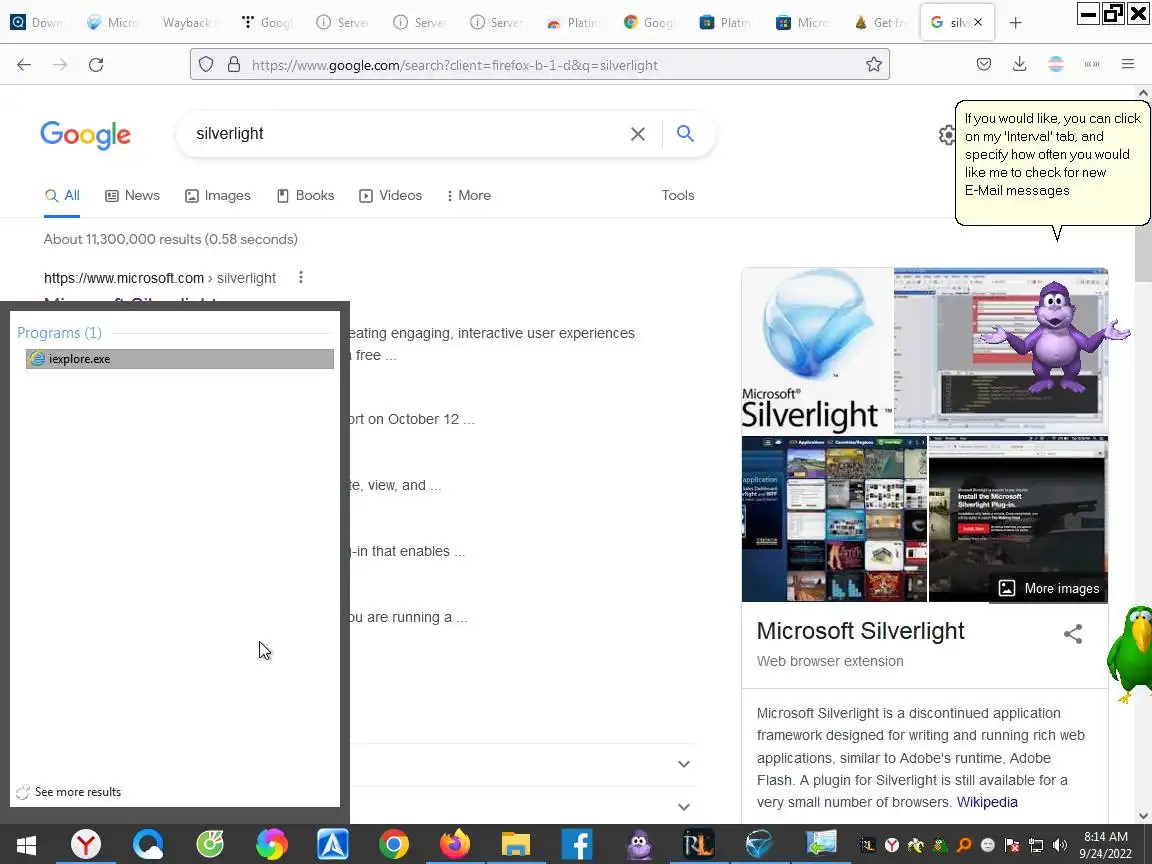
Task: Open the Firefox downloads panel
Action: tap(1019, 65)
